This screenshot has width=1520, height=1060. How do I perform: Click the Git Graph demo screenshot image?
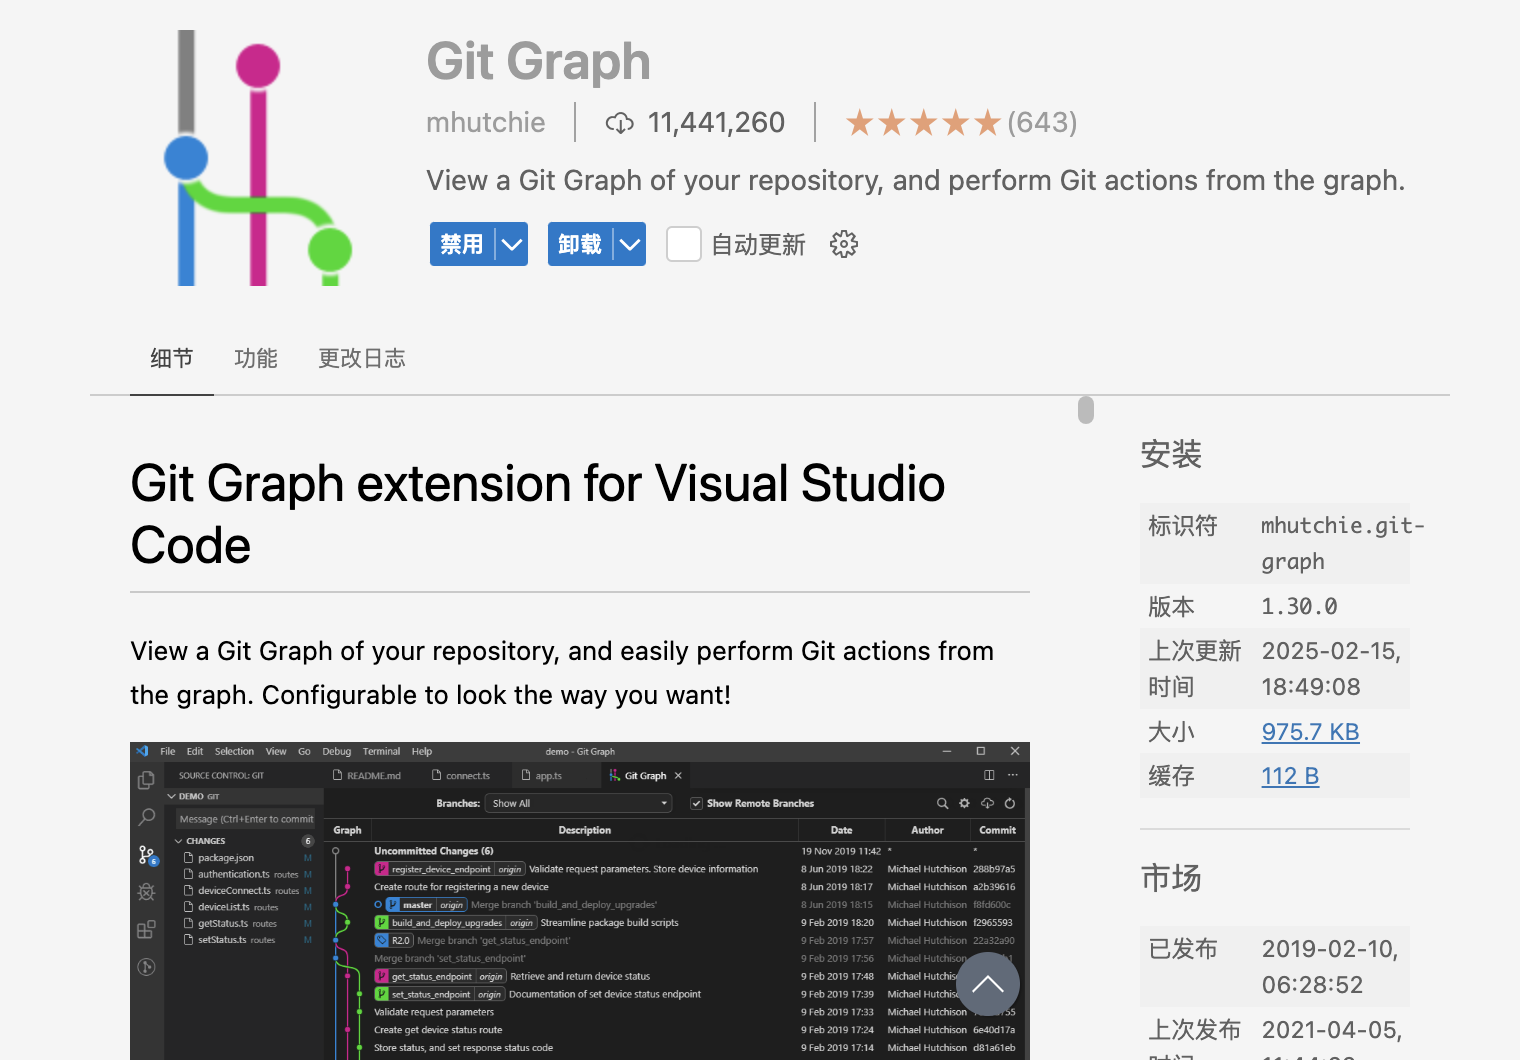tap(580, 901)
